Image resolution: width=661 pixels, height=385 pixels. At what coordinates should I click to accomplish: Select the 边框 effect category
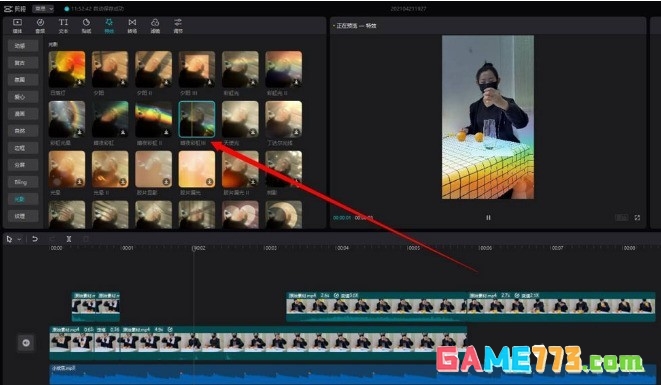point(23,148)
